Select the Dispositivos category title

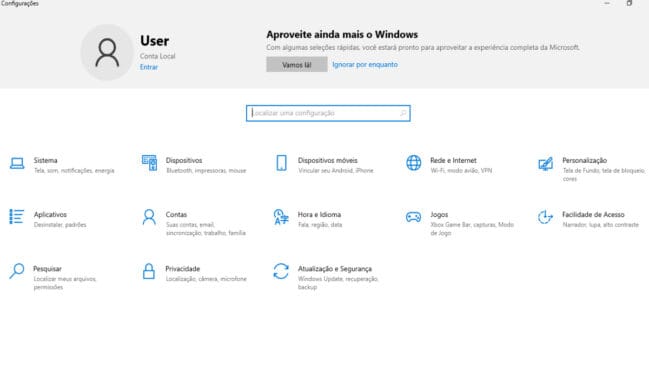[184, 160]
